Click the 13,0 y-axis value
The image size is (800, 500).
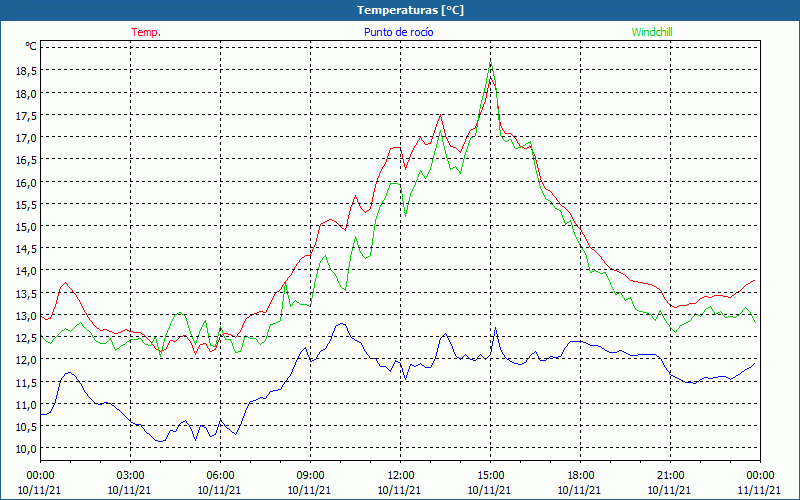coord(26,316)
